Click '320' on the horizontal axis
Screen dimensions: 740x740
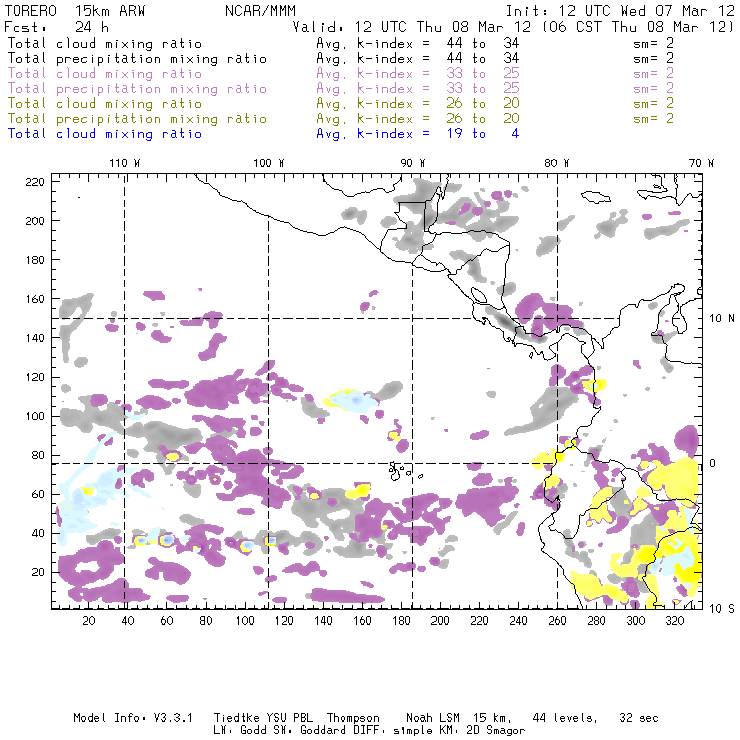[674, 621]
